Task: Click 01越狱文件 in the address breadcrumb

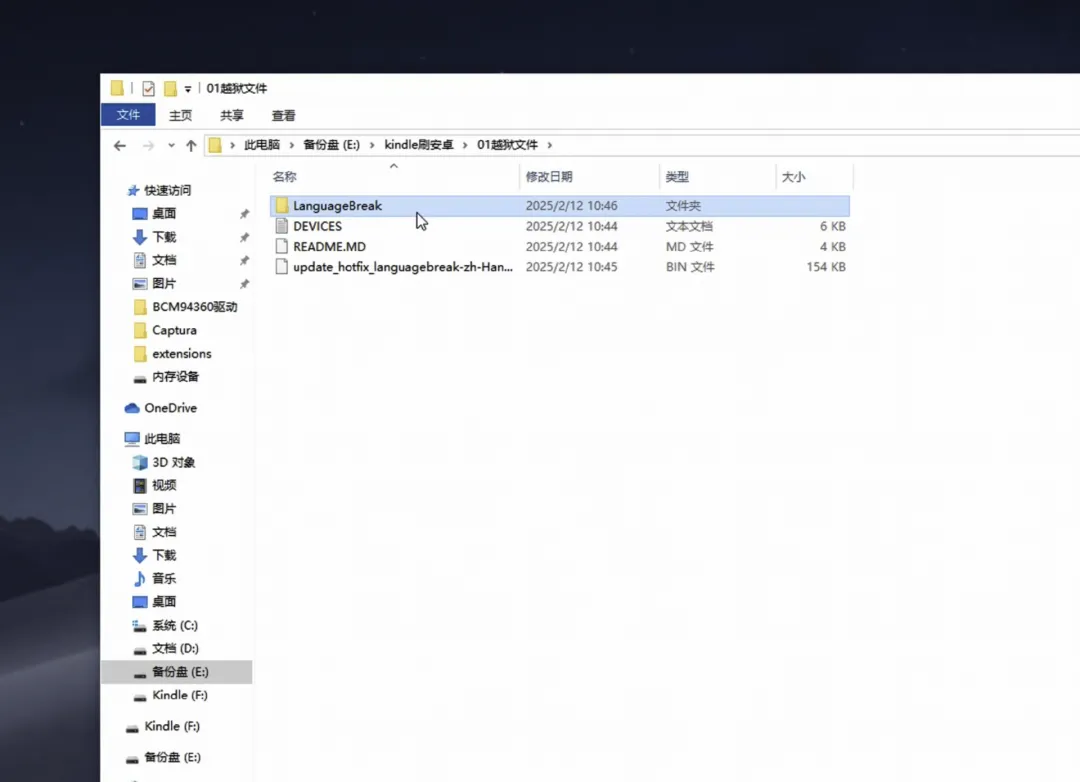Action: [507, 145]
